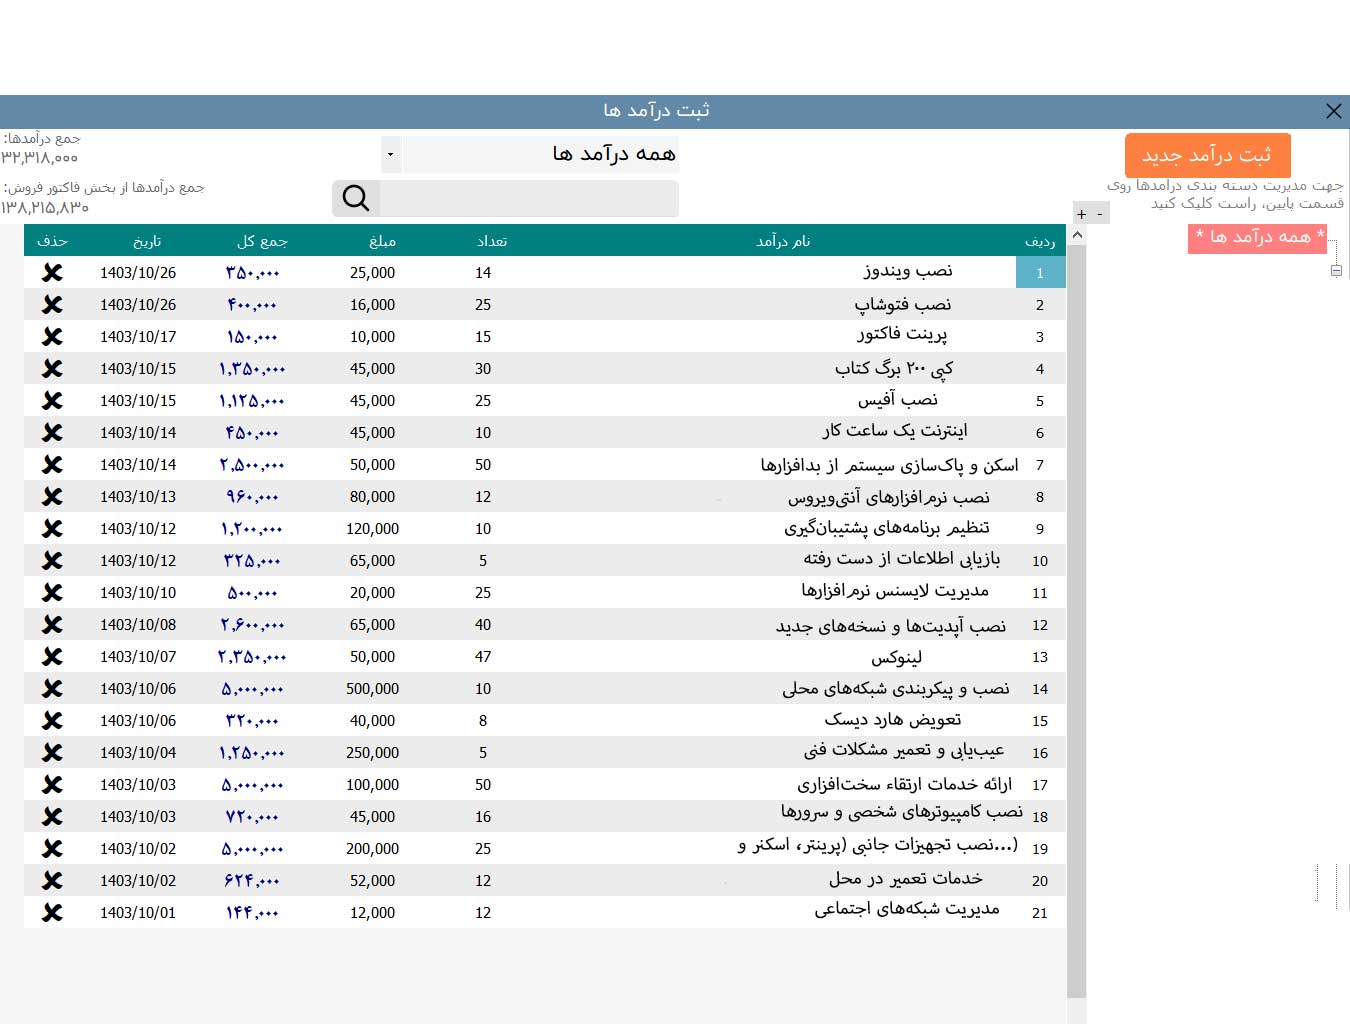Delete the نصب آپدیت‌ها row

(x=52, y=624)
